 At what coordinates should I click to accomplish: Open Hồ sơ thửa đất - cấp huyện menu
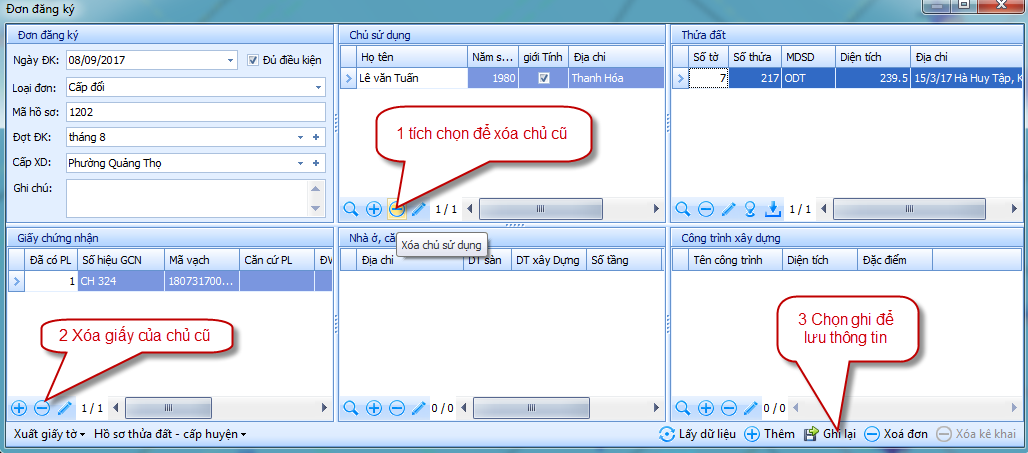click(169, 434)
